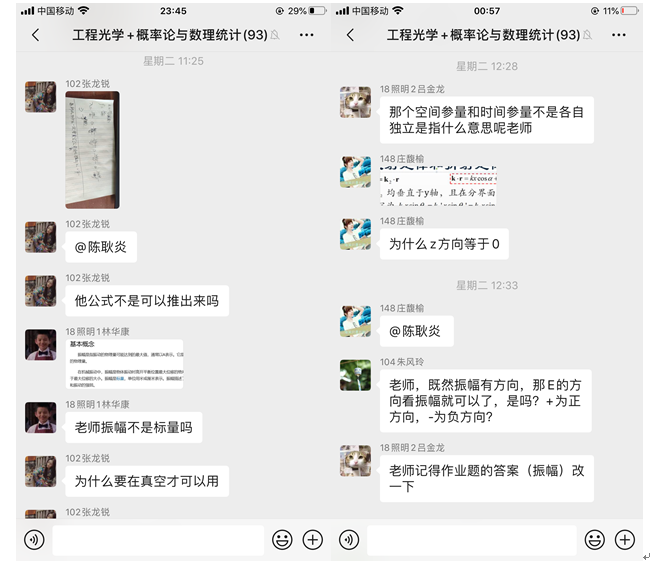Select the message 为什么z方向等于0

coord(444,245)
